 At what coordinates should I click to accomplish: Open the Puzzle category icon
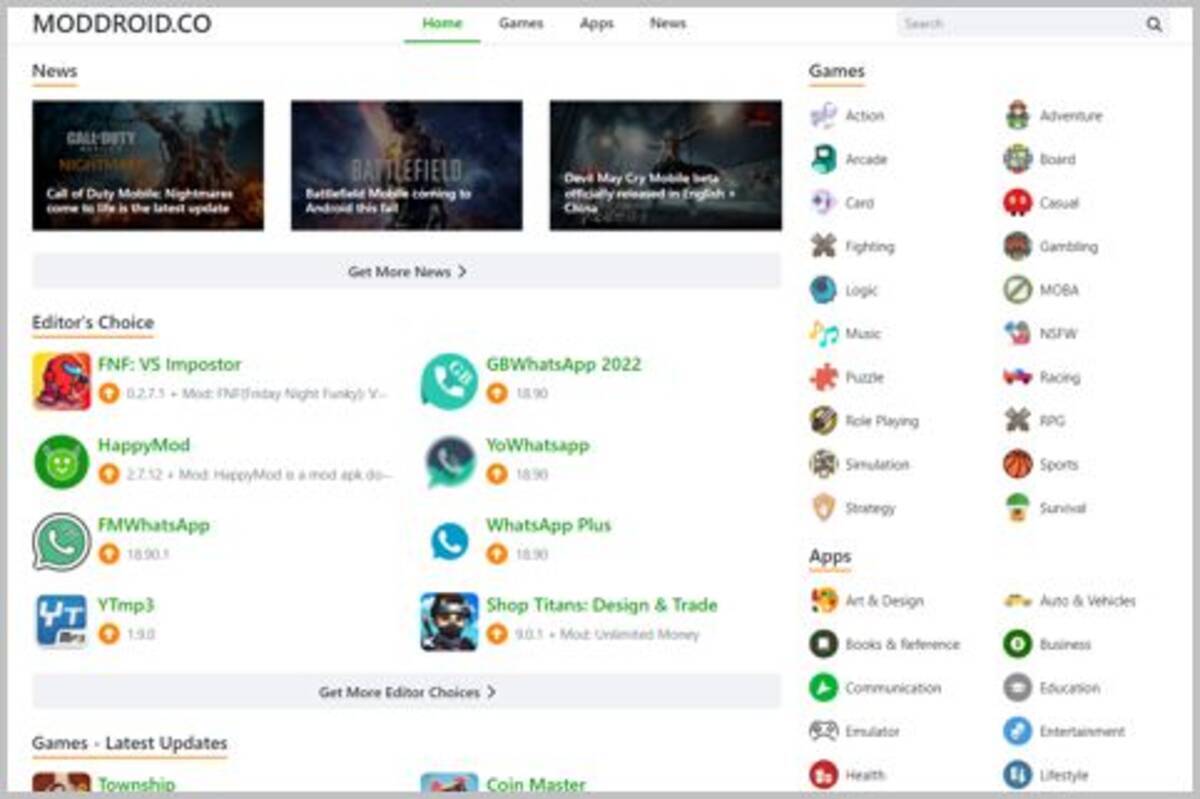[823, 377]
